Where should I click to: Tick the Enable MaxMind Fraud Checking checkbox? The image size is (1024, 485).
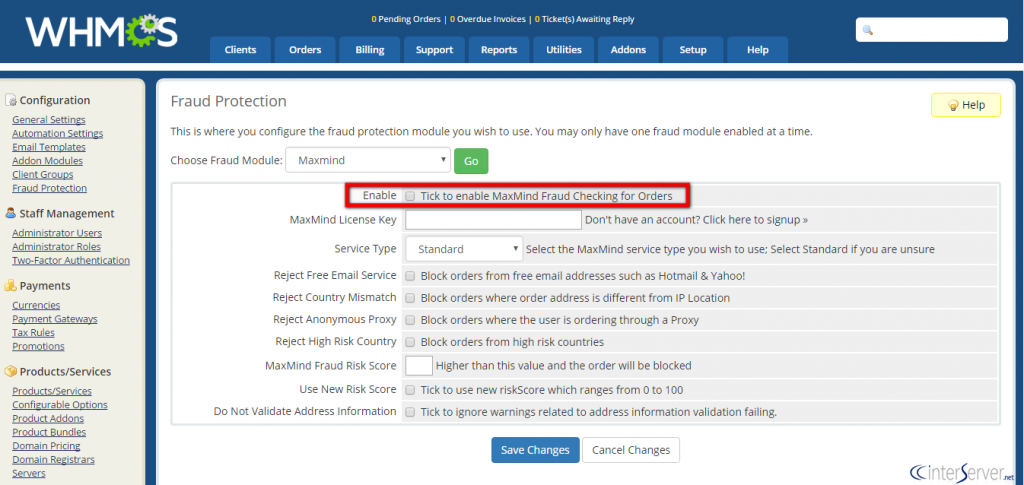[x=410, y=195]
